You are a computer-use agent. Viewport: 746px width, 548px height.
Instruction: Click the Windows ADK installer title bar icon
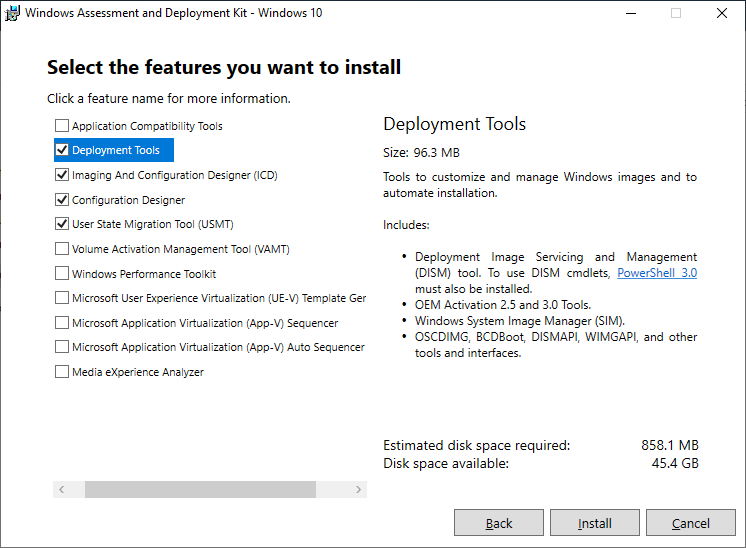(x=12, y=13)
